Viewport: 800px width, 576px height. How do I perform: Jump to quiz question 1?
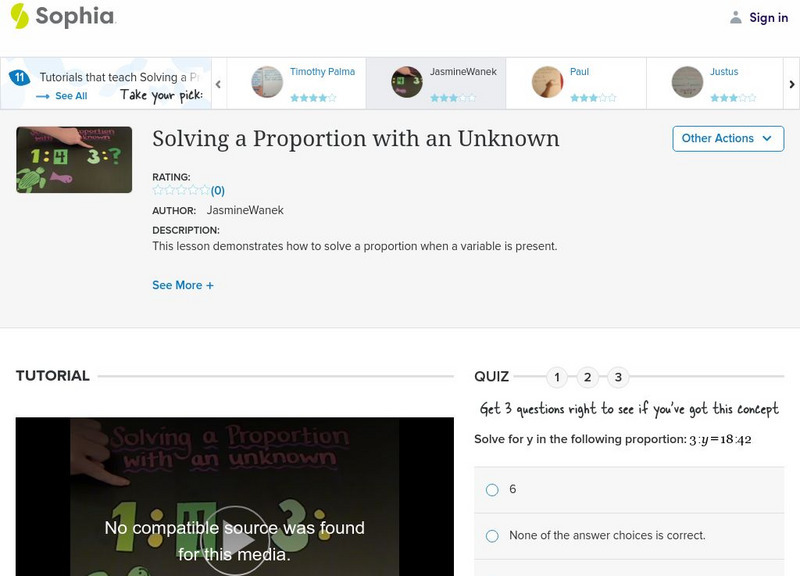coord(557,377)
